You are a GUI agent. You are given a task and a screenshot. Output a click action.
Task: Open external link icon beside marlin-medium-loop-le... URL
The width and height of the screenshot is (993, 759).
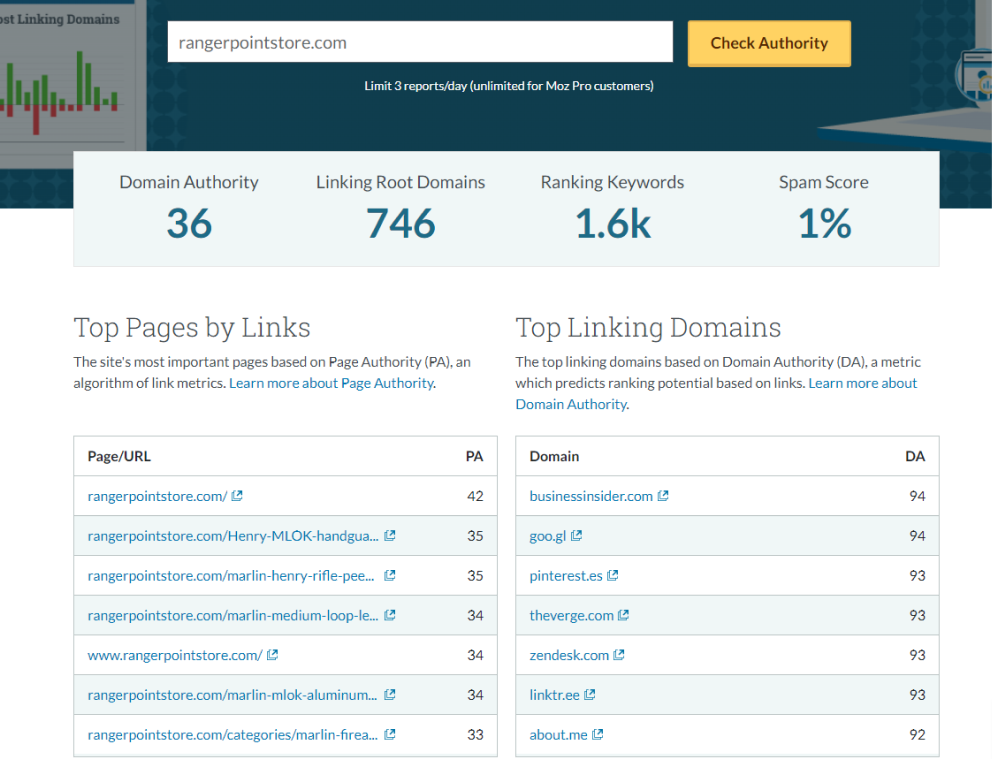coord(389,615)
